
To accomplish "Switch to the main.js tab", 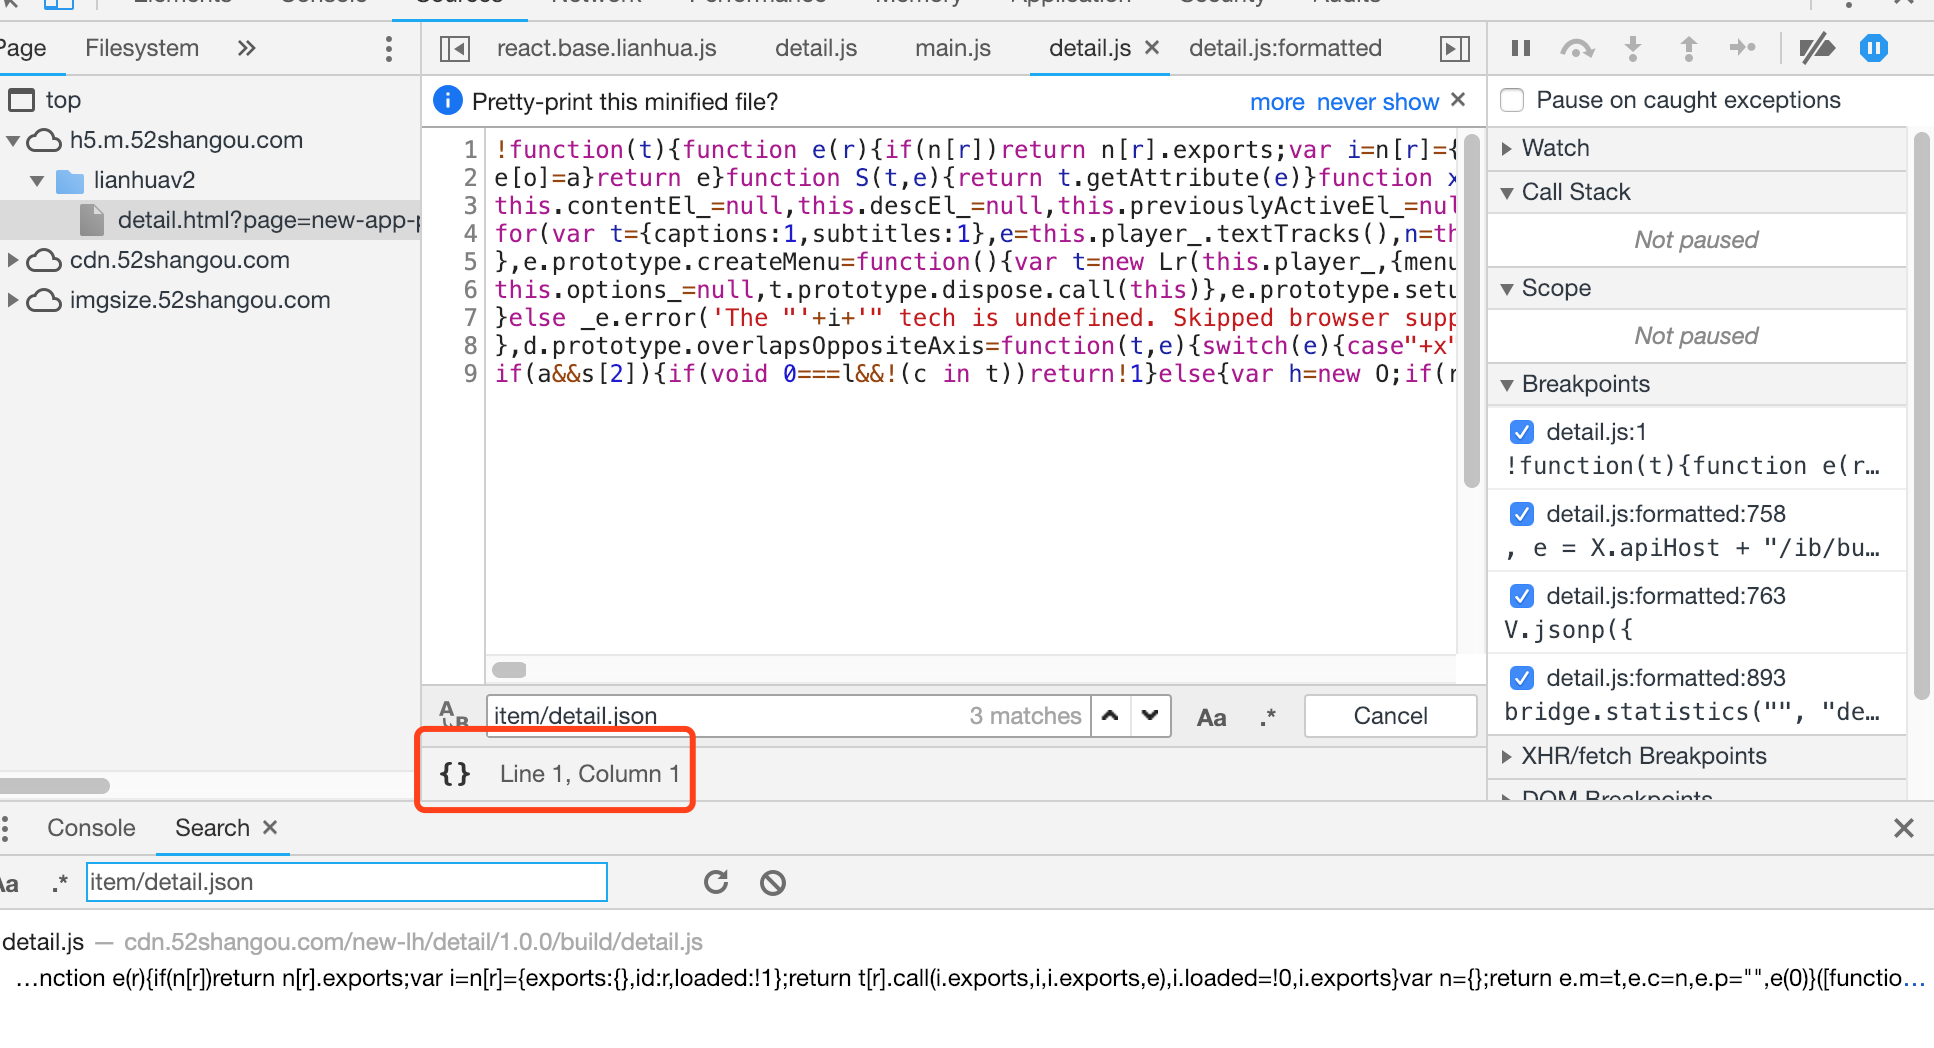I will (953, 48).
